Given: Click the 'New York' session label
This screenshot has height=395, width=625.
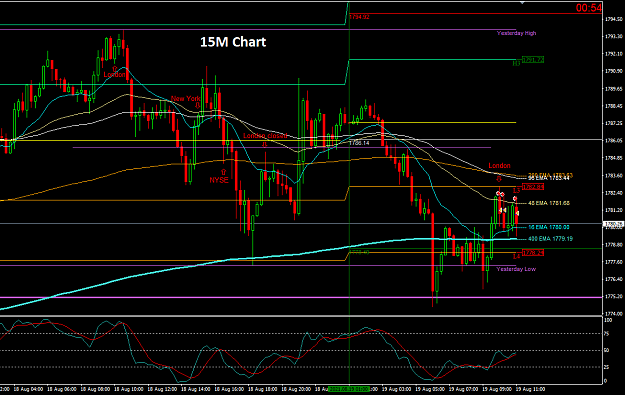Looking at the screenshot, I should coord(186,98).
